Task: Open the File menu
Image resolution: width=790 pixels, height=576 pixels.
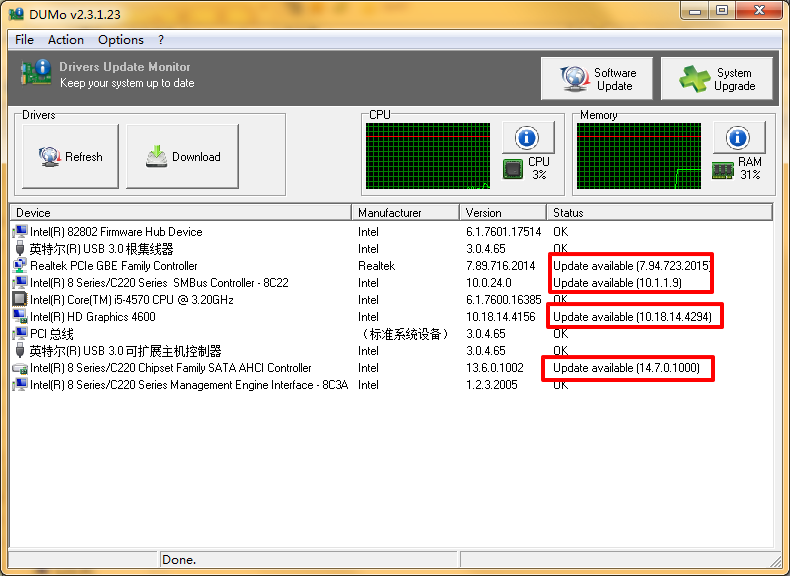Action: pos(24,40)
